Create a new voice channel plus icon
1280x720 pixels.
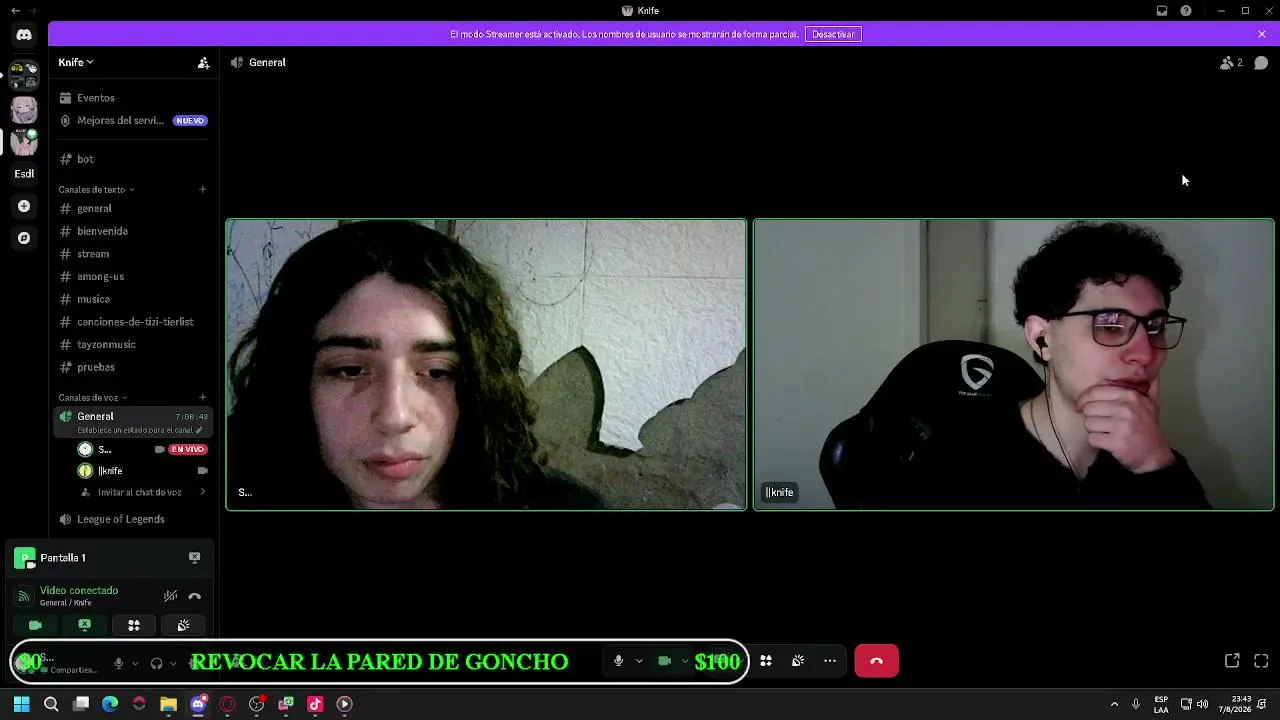pos(202,397)
